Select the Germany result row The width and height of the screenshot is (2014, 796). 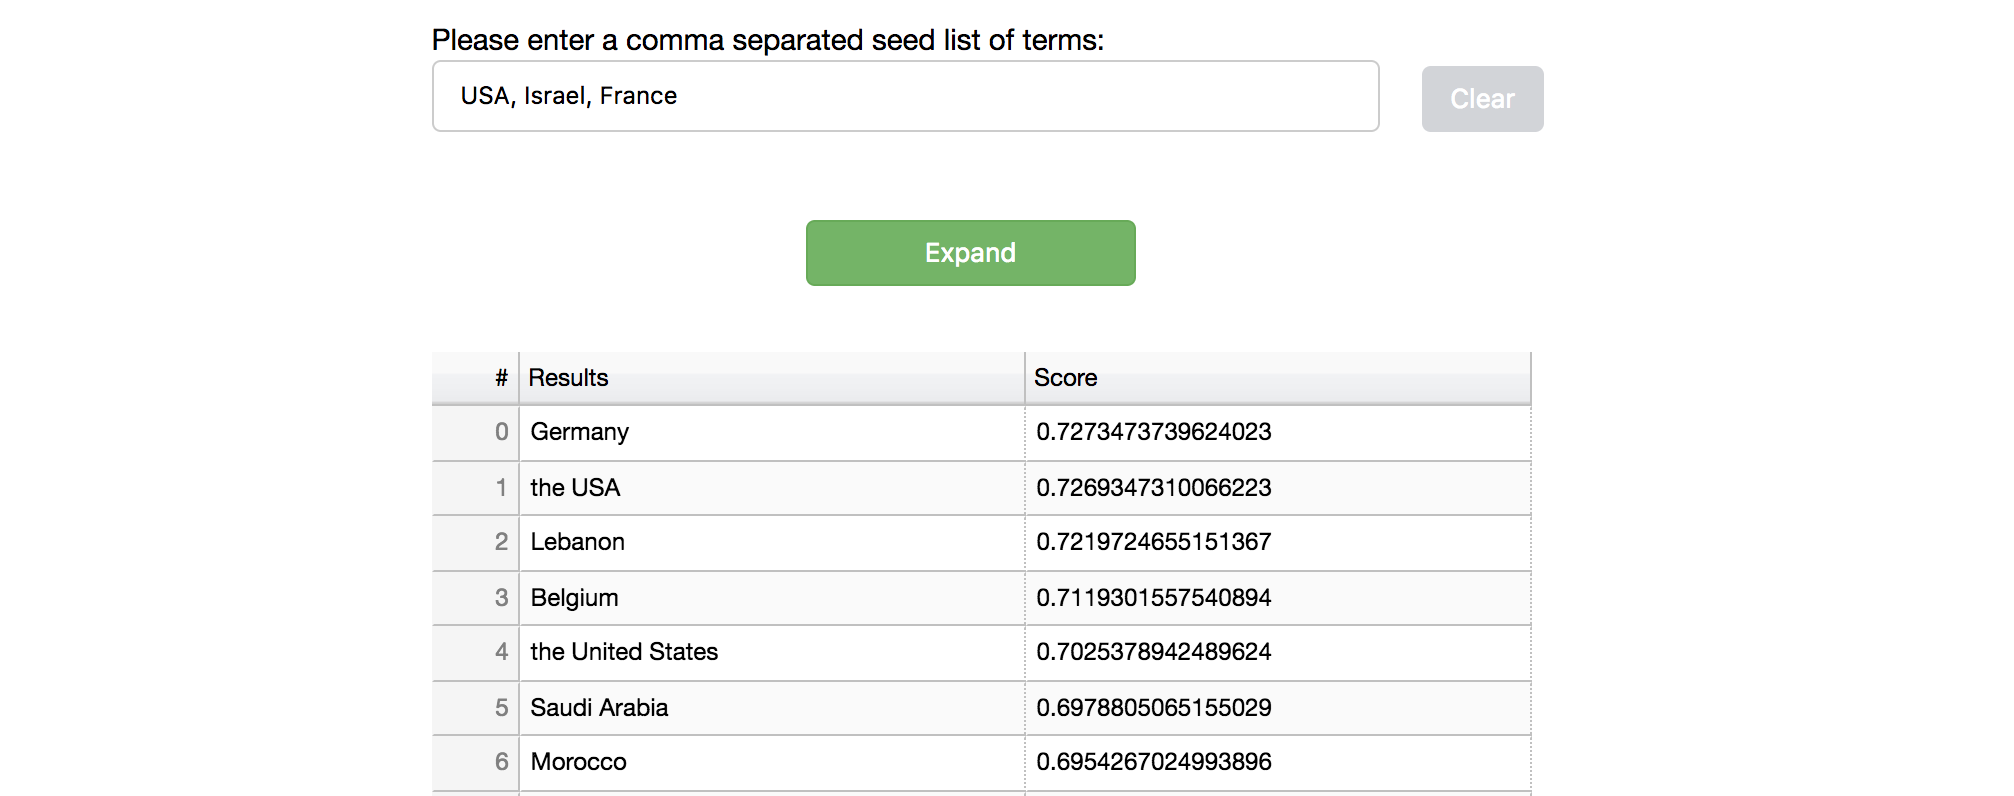[x=579, y=432]
